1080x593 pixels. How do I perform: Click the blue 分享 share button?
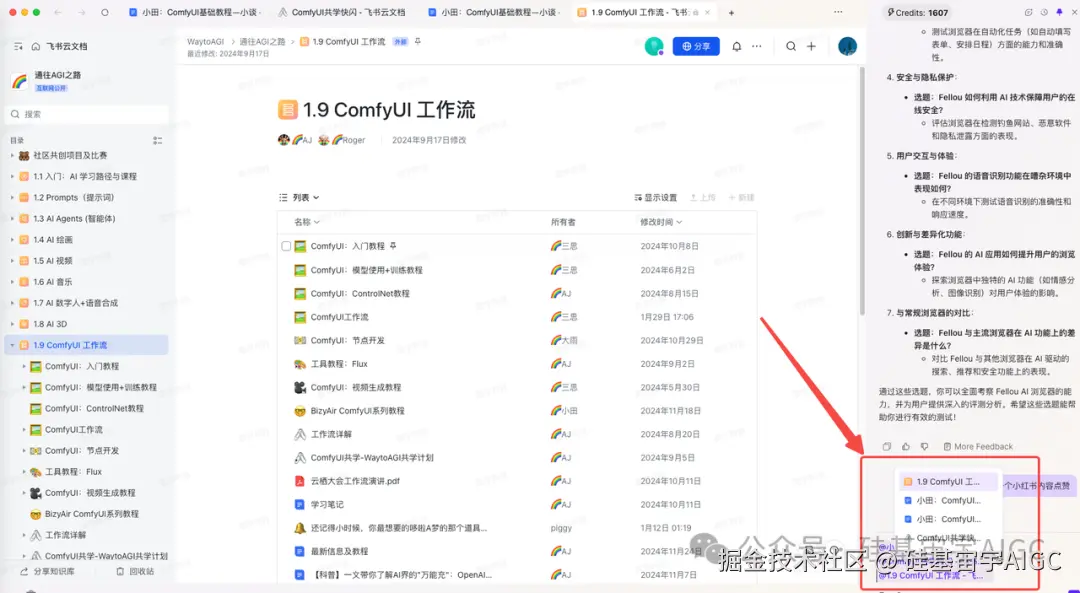(x=695, y=46)
